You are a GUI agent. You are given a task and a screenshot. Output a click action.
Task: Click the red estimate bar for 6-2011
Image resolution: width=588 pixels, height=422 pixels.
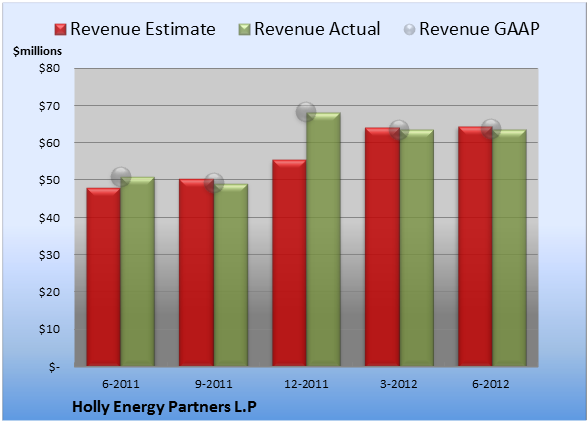coord(104,277)
